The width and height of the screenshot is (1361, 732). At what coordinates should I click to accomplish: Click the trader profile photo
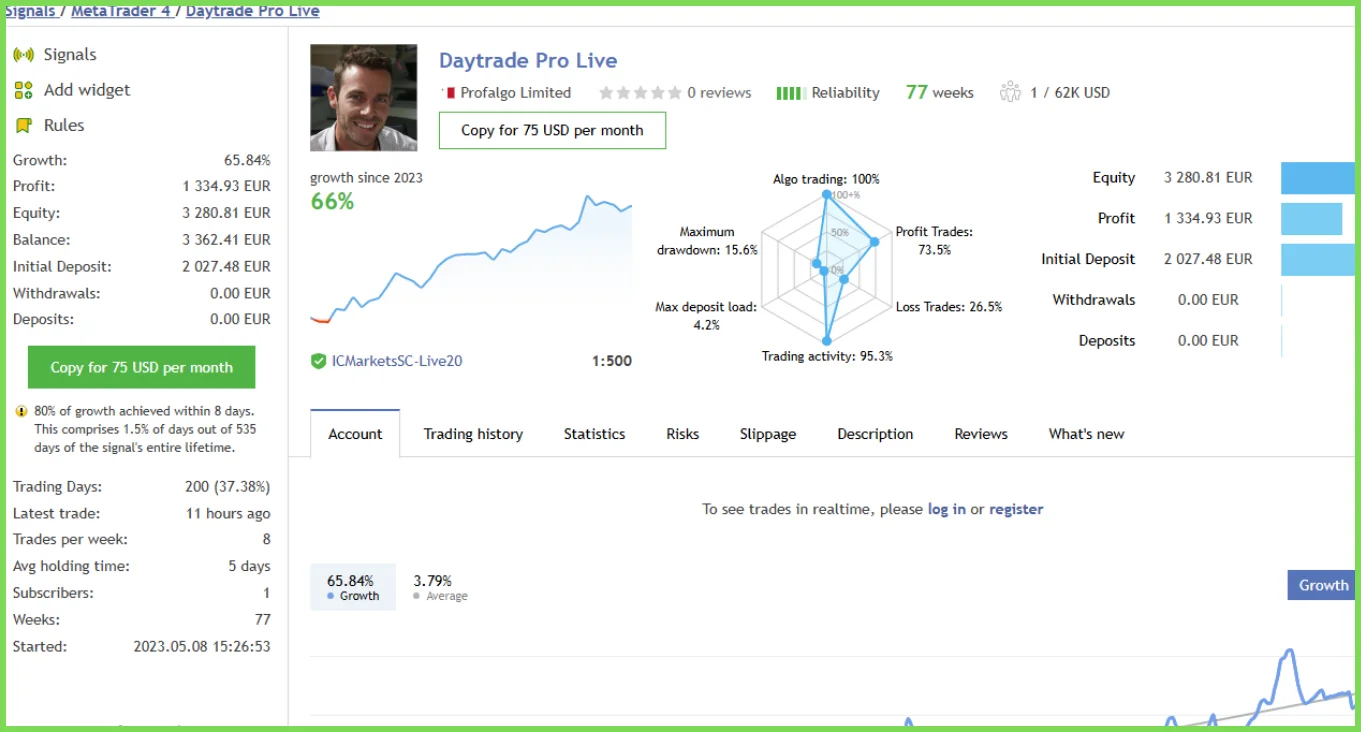pos(364,97)
